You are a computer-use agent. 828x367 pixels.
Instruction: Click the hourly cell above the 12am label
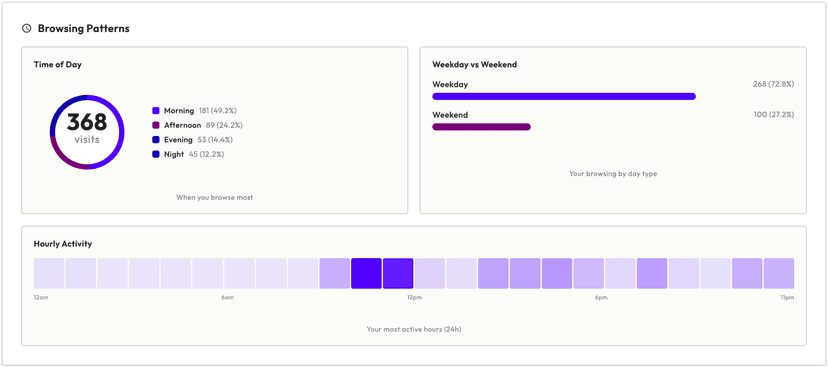coord(49,274)
